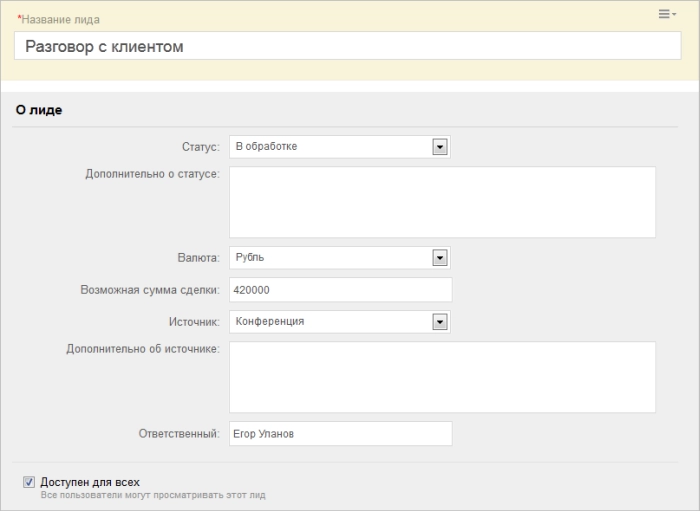Click the 'О лиде' section header
This screenshot has width=700, height=511.
tap(39, 111)
